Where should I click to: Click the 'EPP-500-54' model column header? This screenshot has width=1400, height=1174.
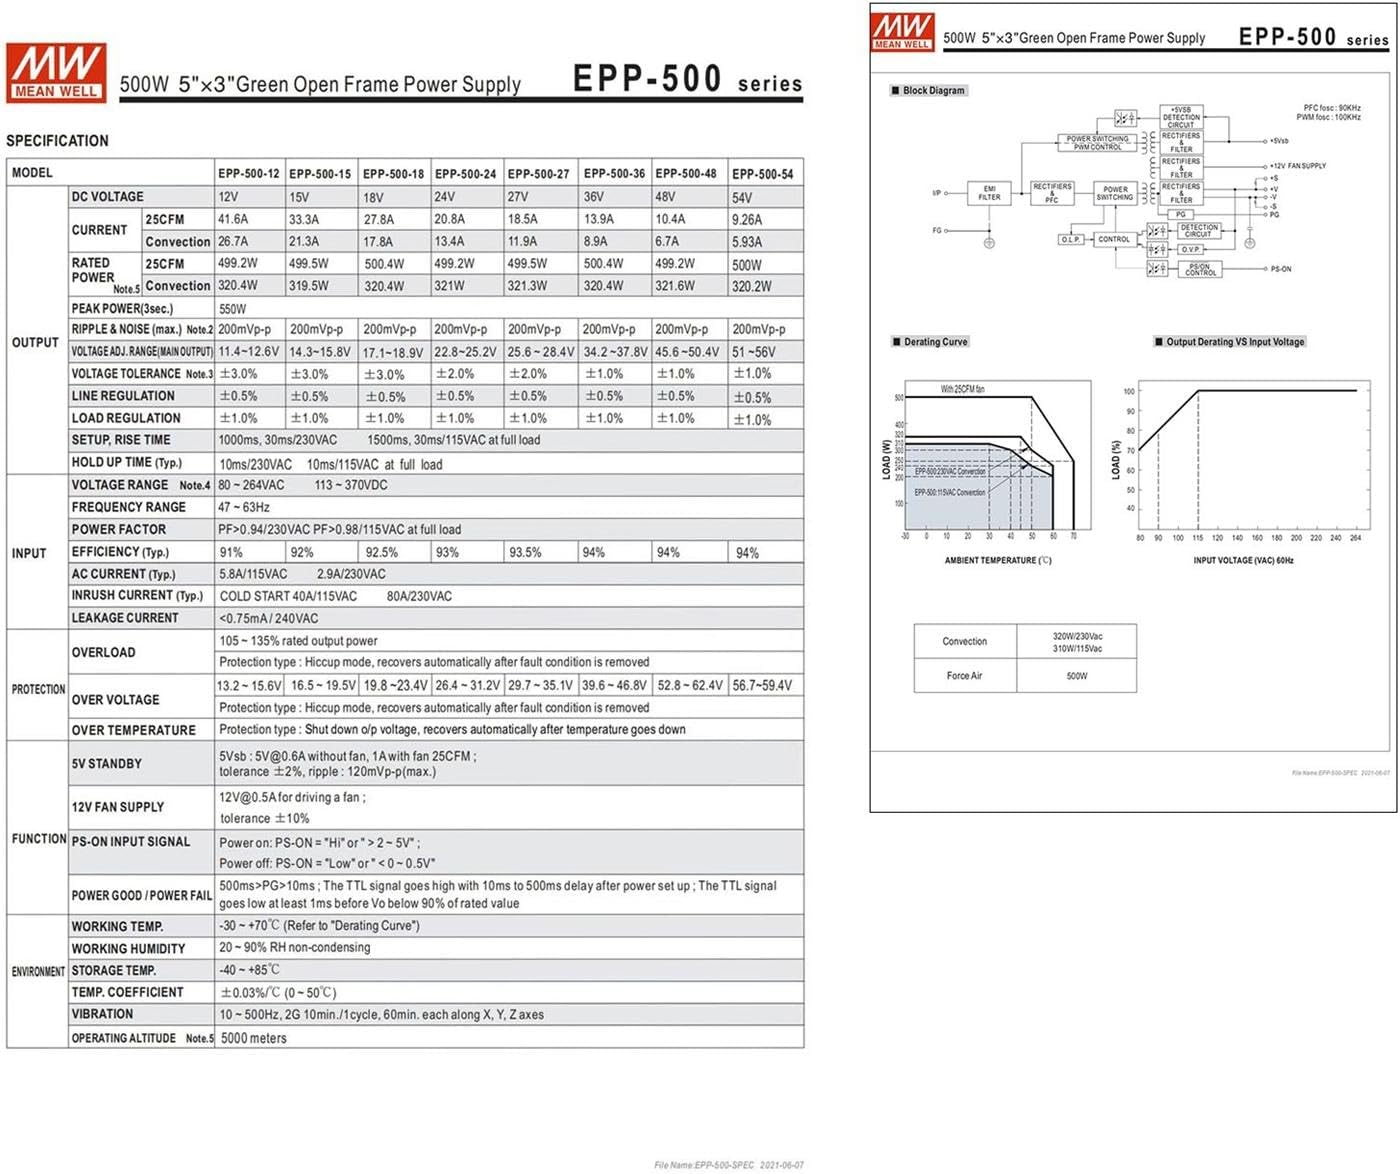click(x=763, y=174)
